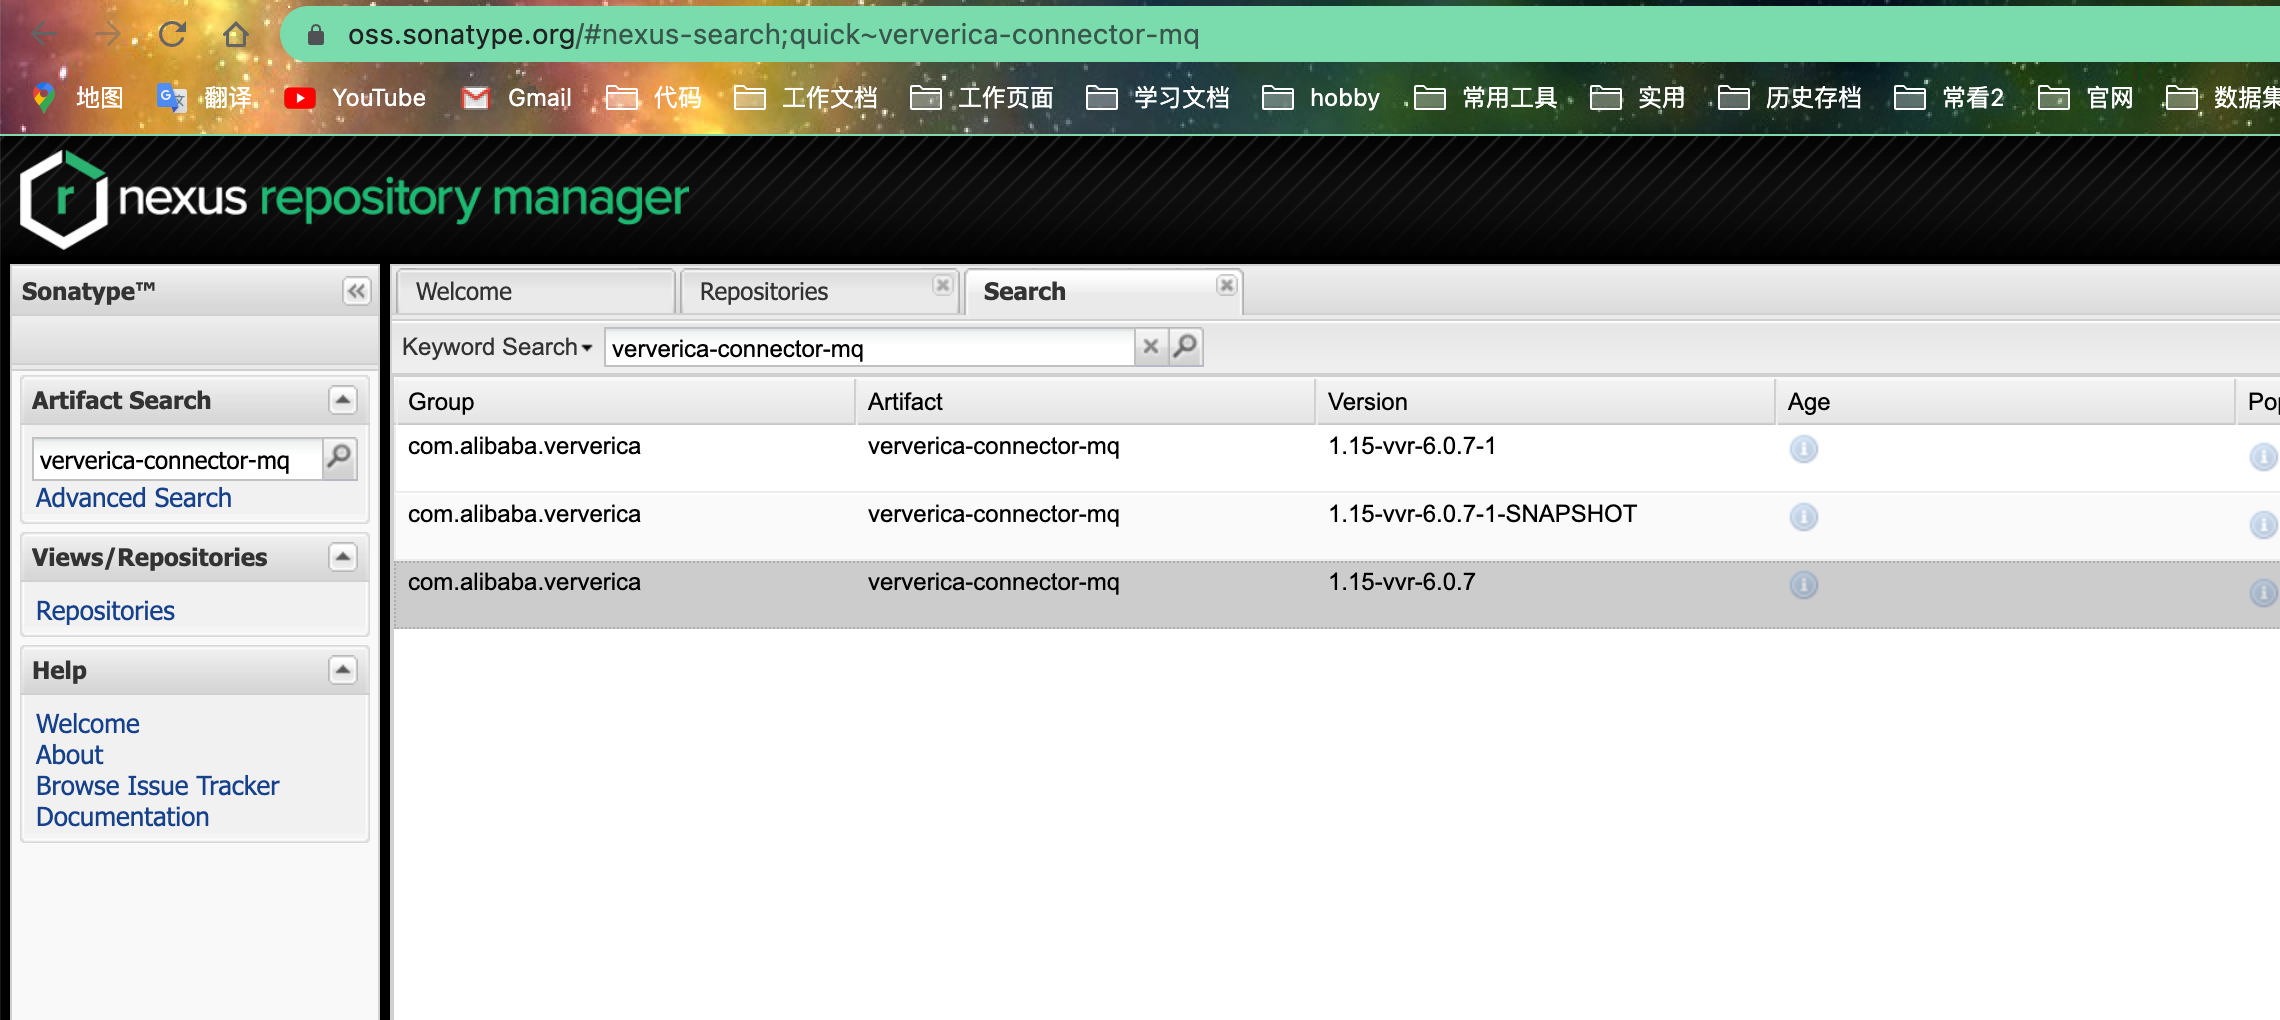The height and width of the screenshot is (1020, 2280).
Task: Sort results by Age column
Action: [2005, 402]
